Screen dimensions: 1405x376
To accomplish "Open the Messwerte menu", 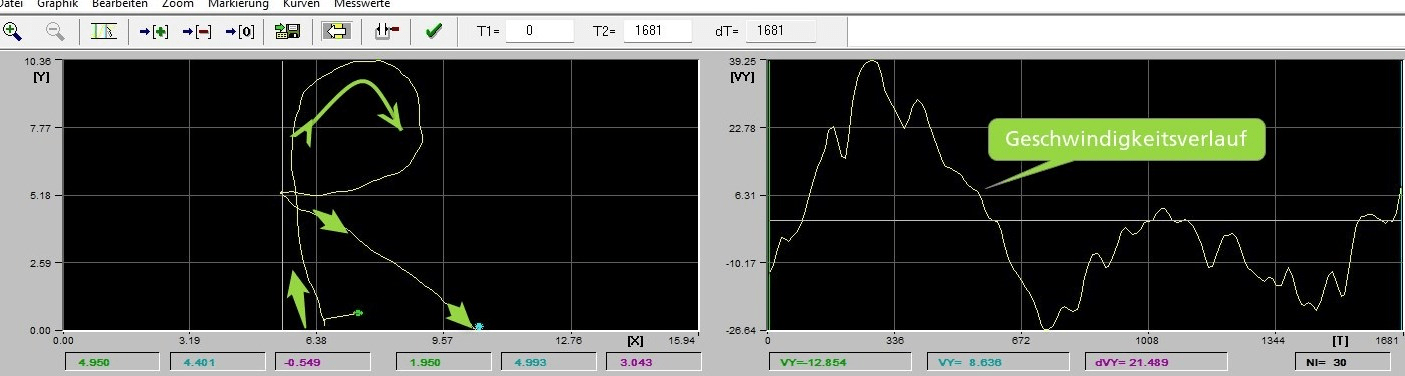I will (362, 4).
